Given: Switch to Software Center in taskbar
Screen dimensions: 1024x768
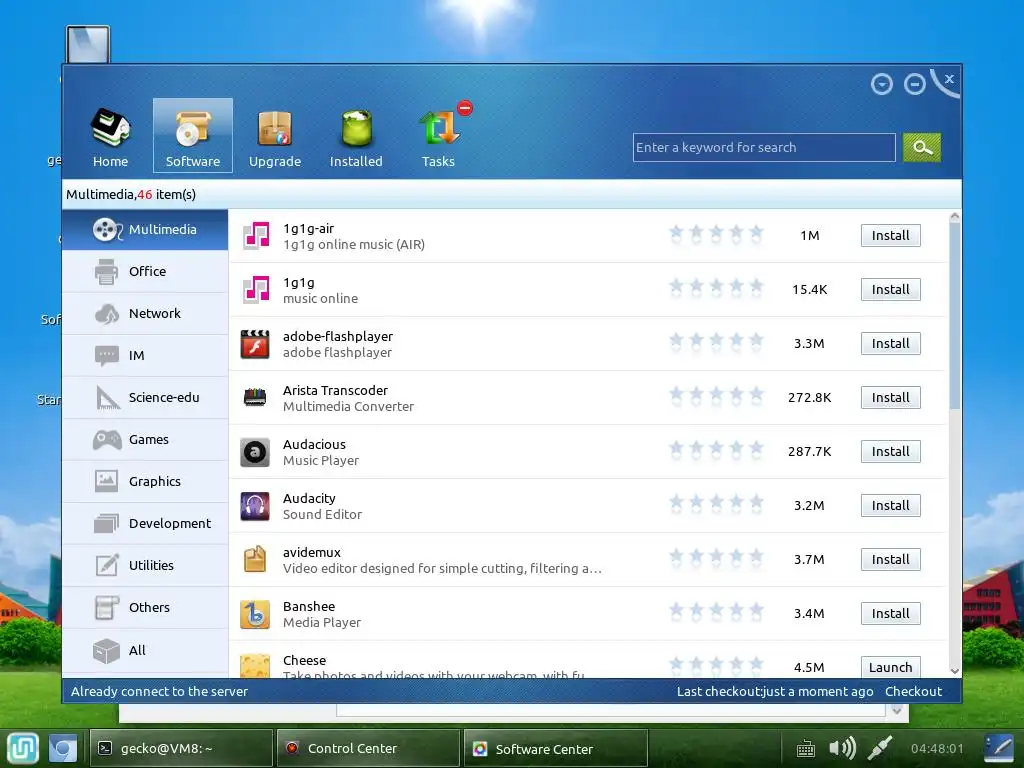Looking at the screenshot, I should [556, 748].
